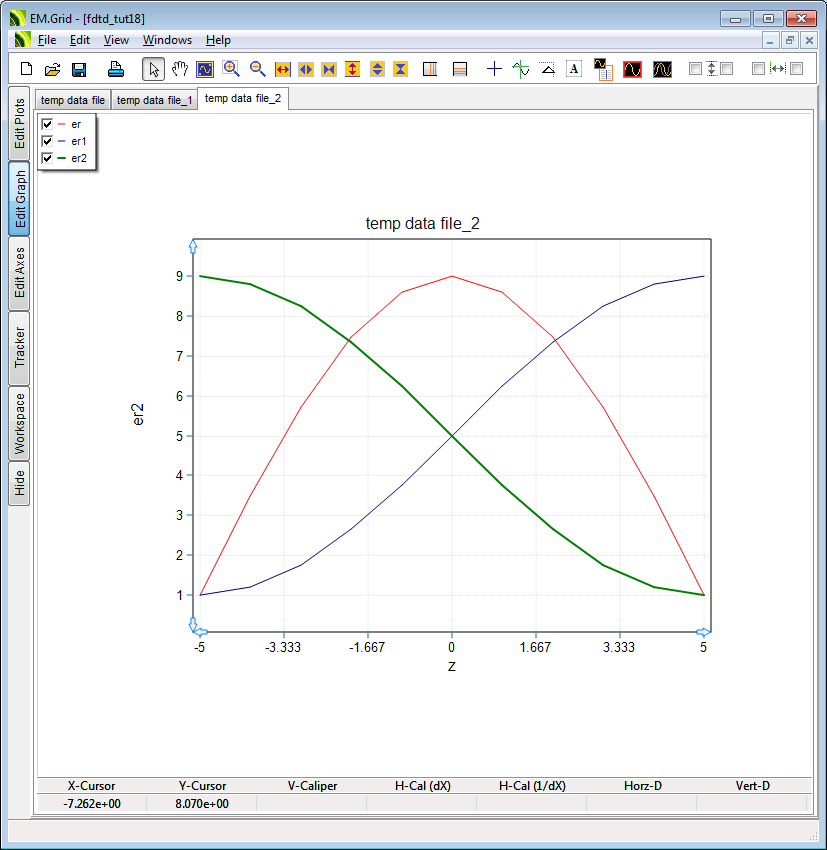Open the Tracker side panel
Image resolution: width=827 pixels, height=850 pixels.
19,347
